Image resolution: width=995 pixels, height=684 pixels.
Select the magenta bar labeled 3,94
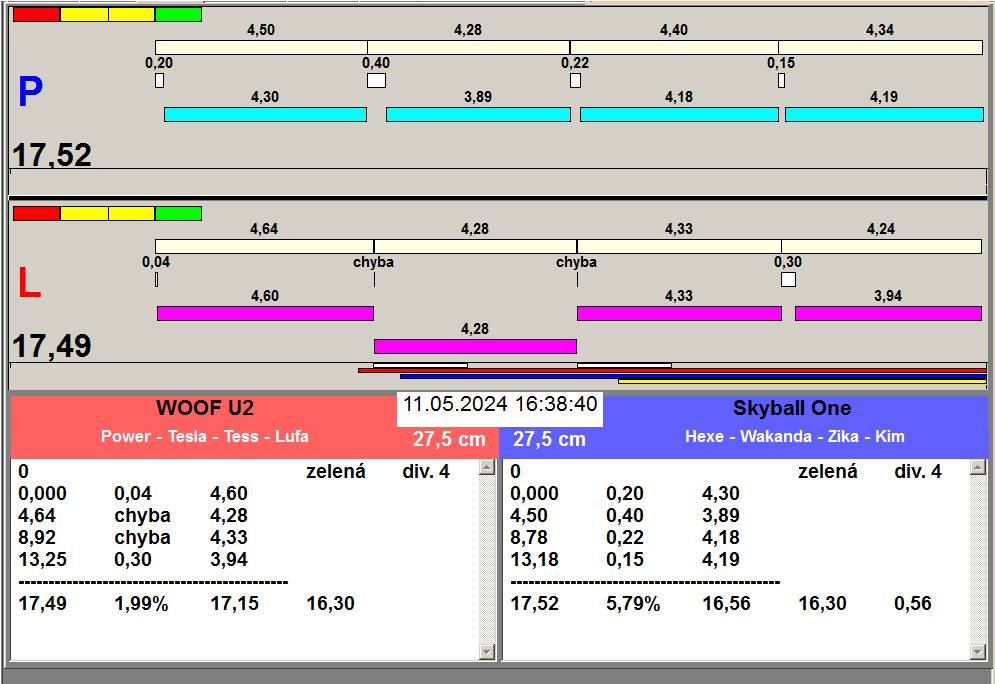[888, 313]
